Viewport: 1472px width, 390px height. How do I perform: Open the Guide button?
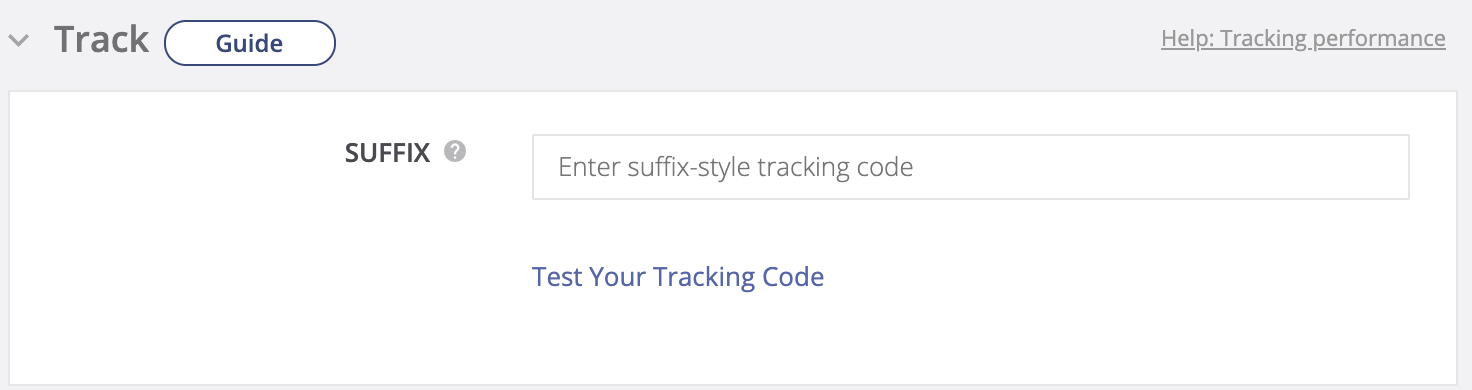249,43
